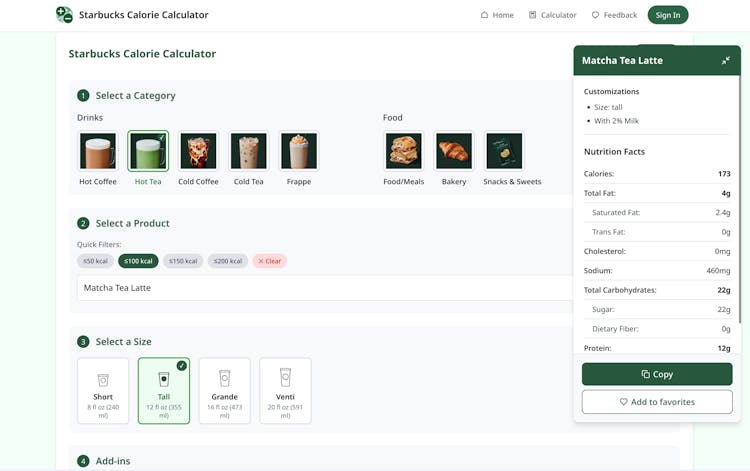Screen dimensions: 750x471
Task: Open the Matcha Tea Latte product dropdown
Action: coord(325,288)
